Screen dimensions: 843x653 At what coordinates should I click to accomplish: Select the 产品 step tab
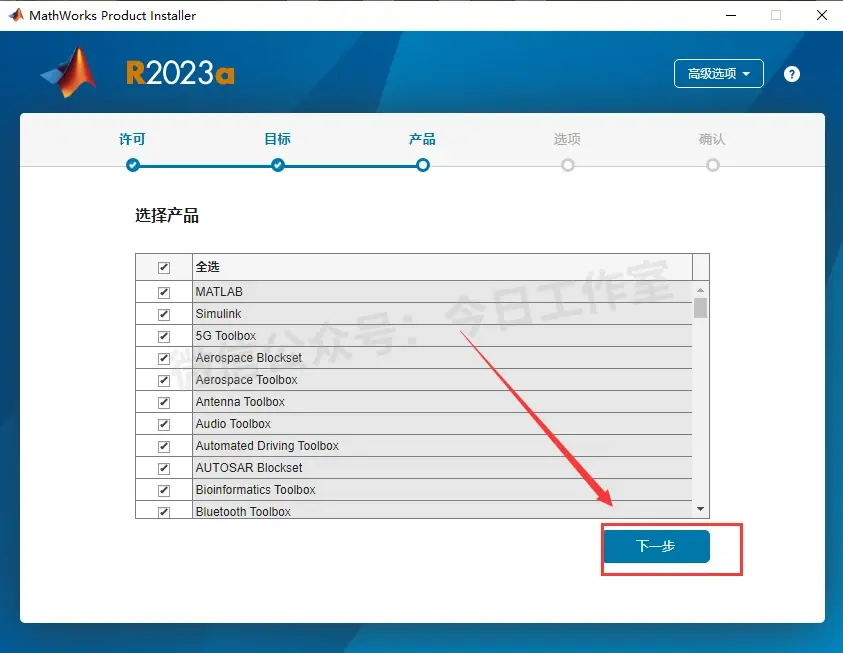[422, 139]
